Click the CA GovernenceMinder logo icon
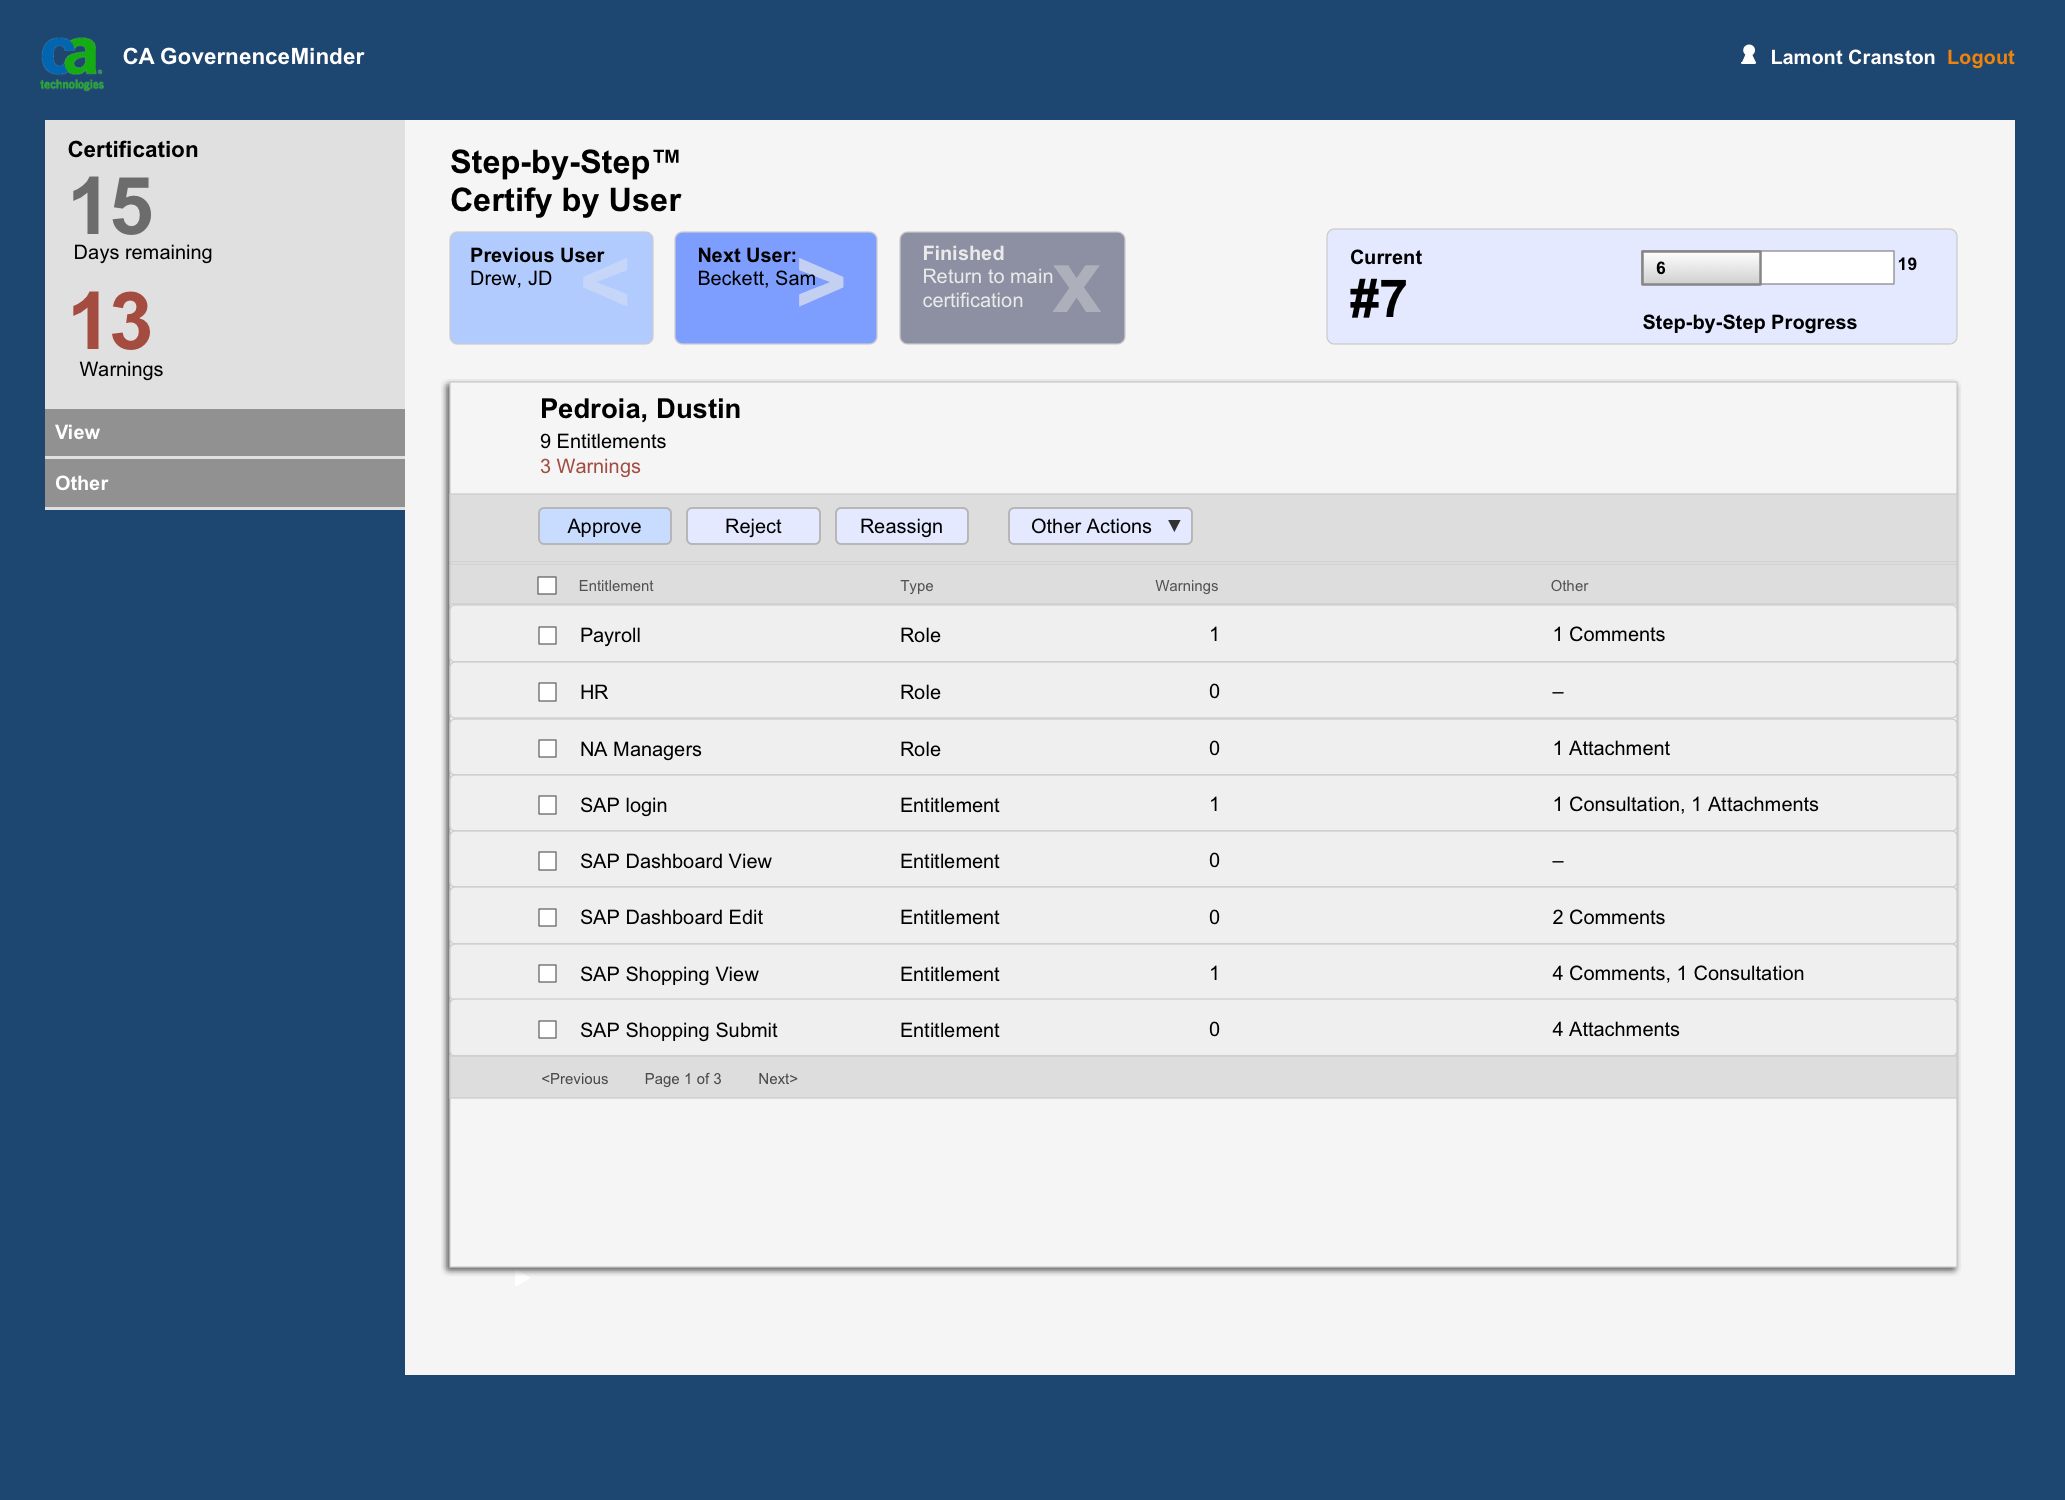The height and width of the screenshot is (1500, 2065). click(74, 58)
